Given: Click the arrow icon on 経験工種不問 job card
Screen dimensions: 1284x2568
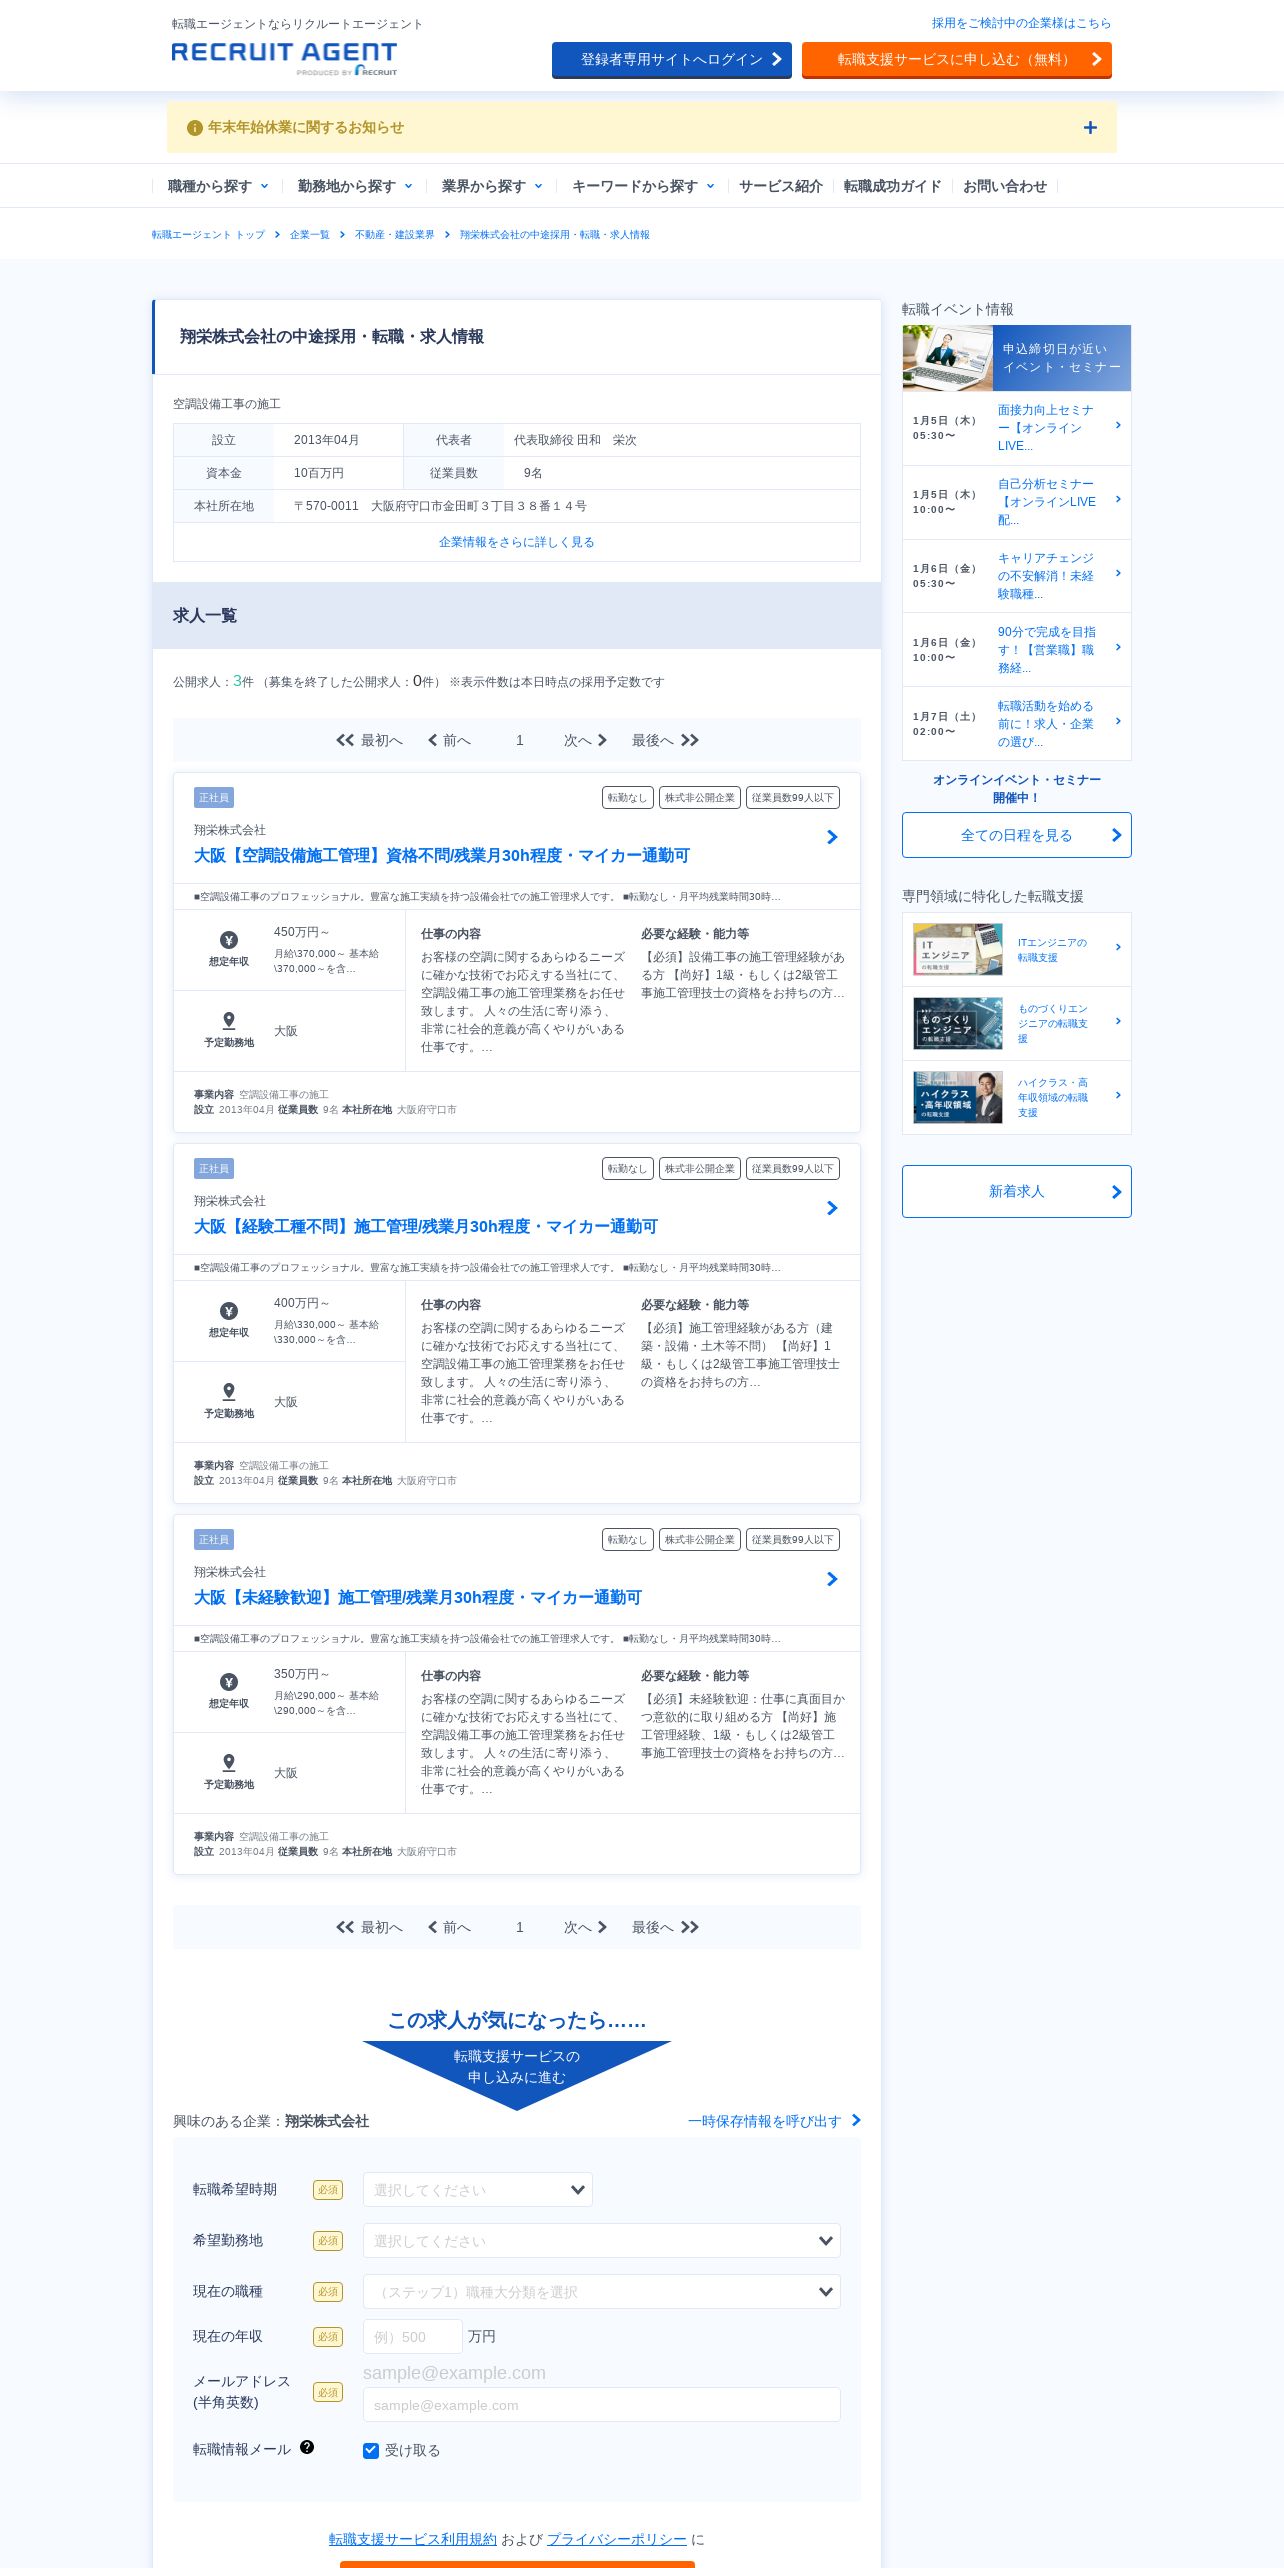Looking at the screenshot, I should 832,1208.
